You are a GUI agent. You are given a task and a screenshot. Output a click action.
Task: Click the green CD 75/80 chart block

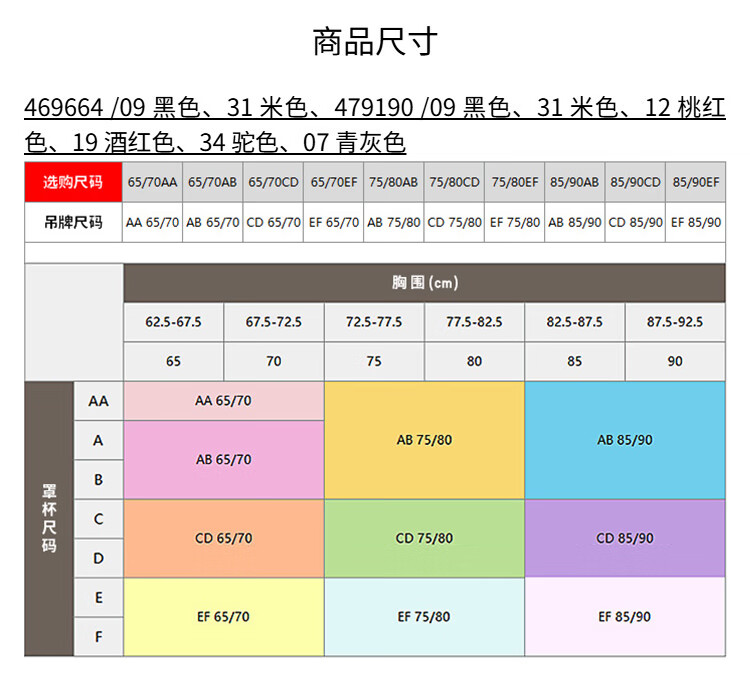click(x=424, y=538)
